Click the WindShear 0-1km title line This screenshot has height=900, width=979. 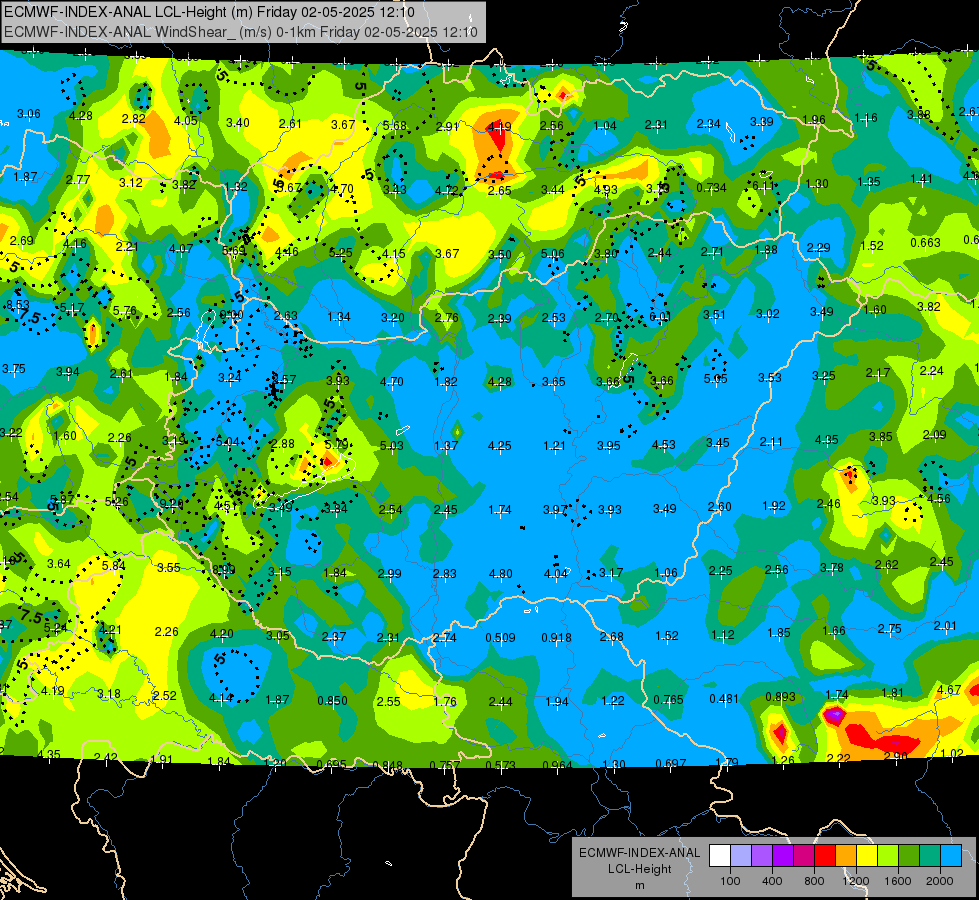pyautogui.click(x=241, y=32)
